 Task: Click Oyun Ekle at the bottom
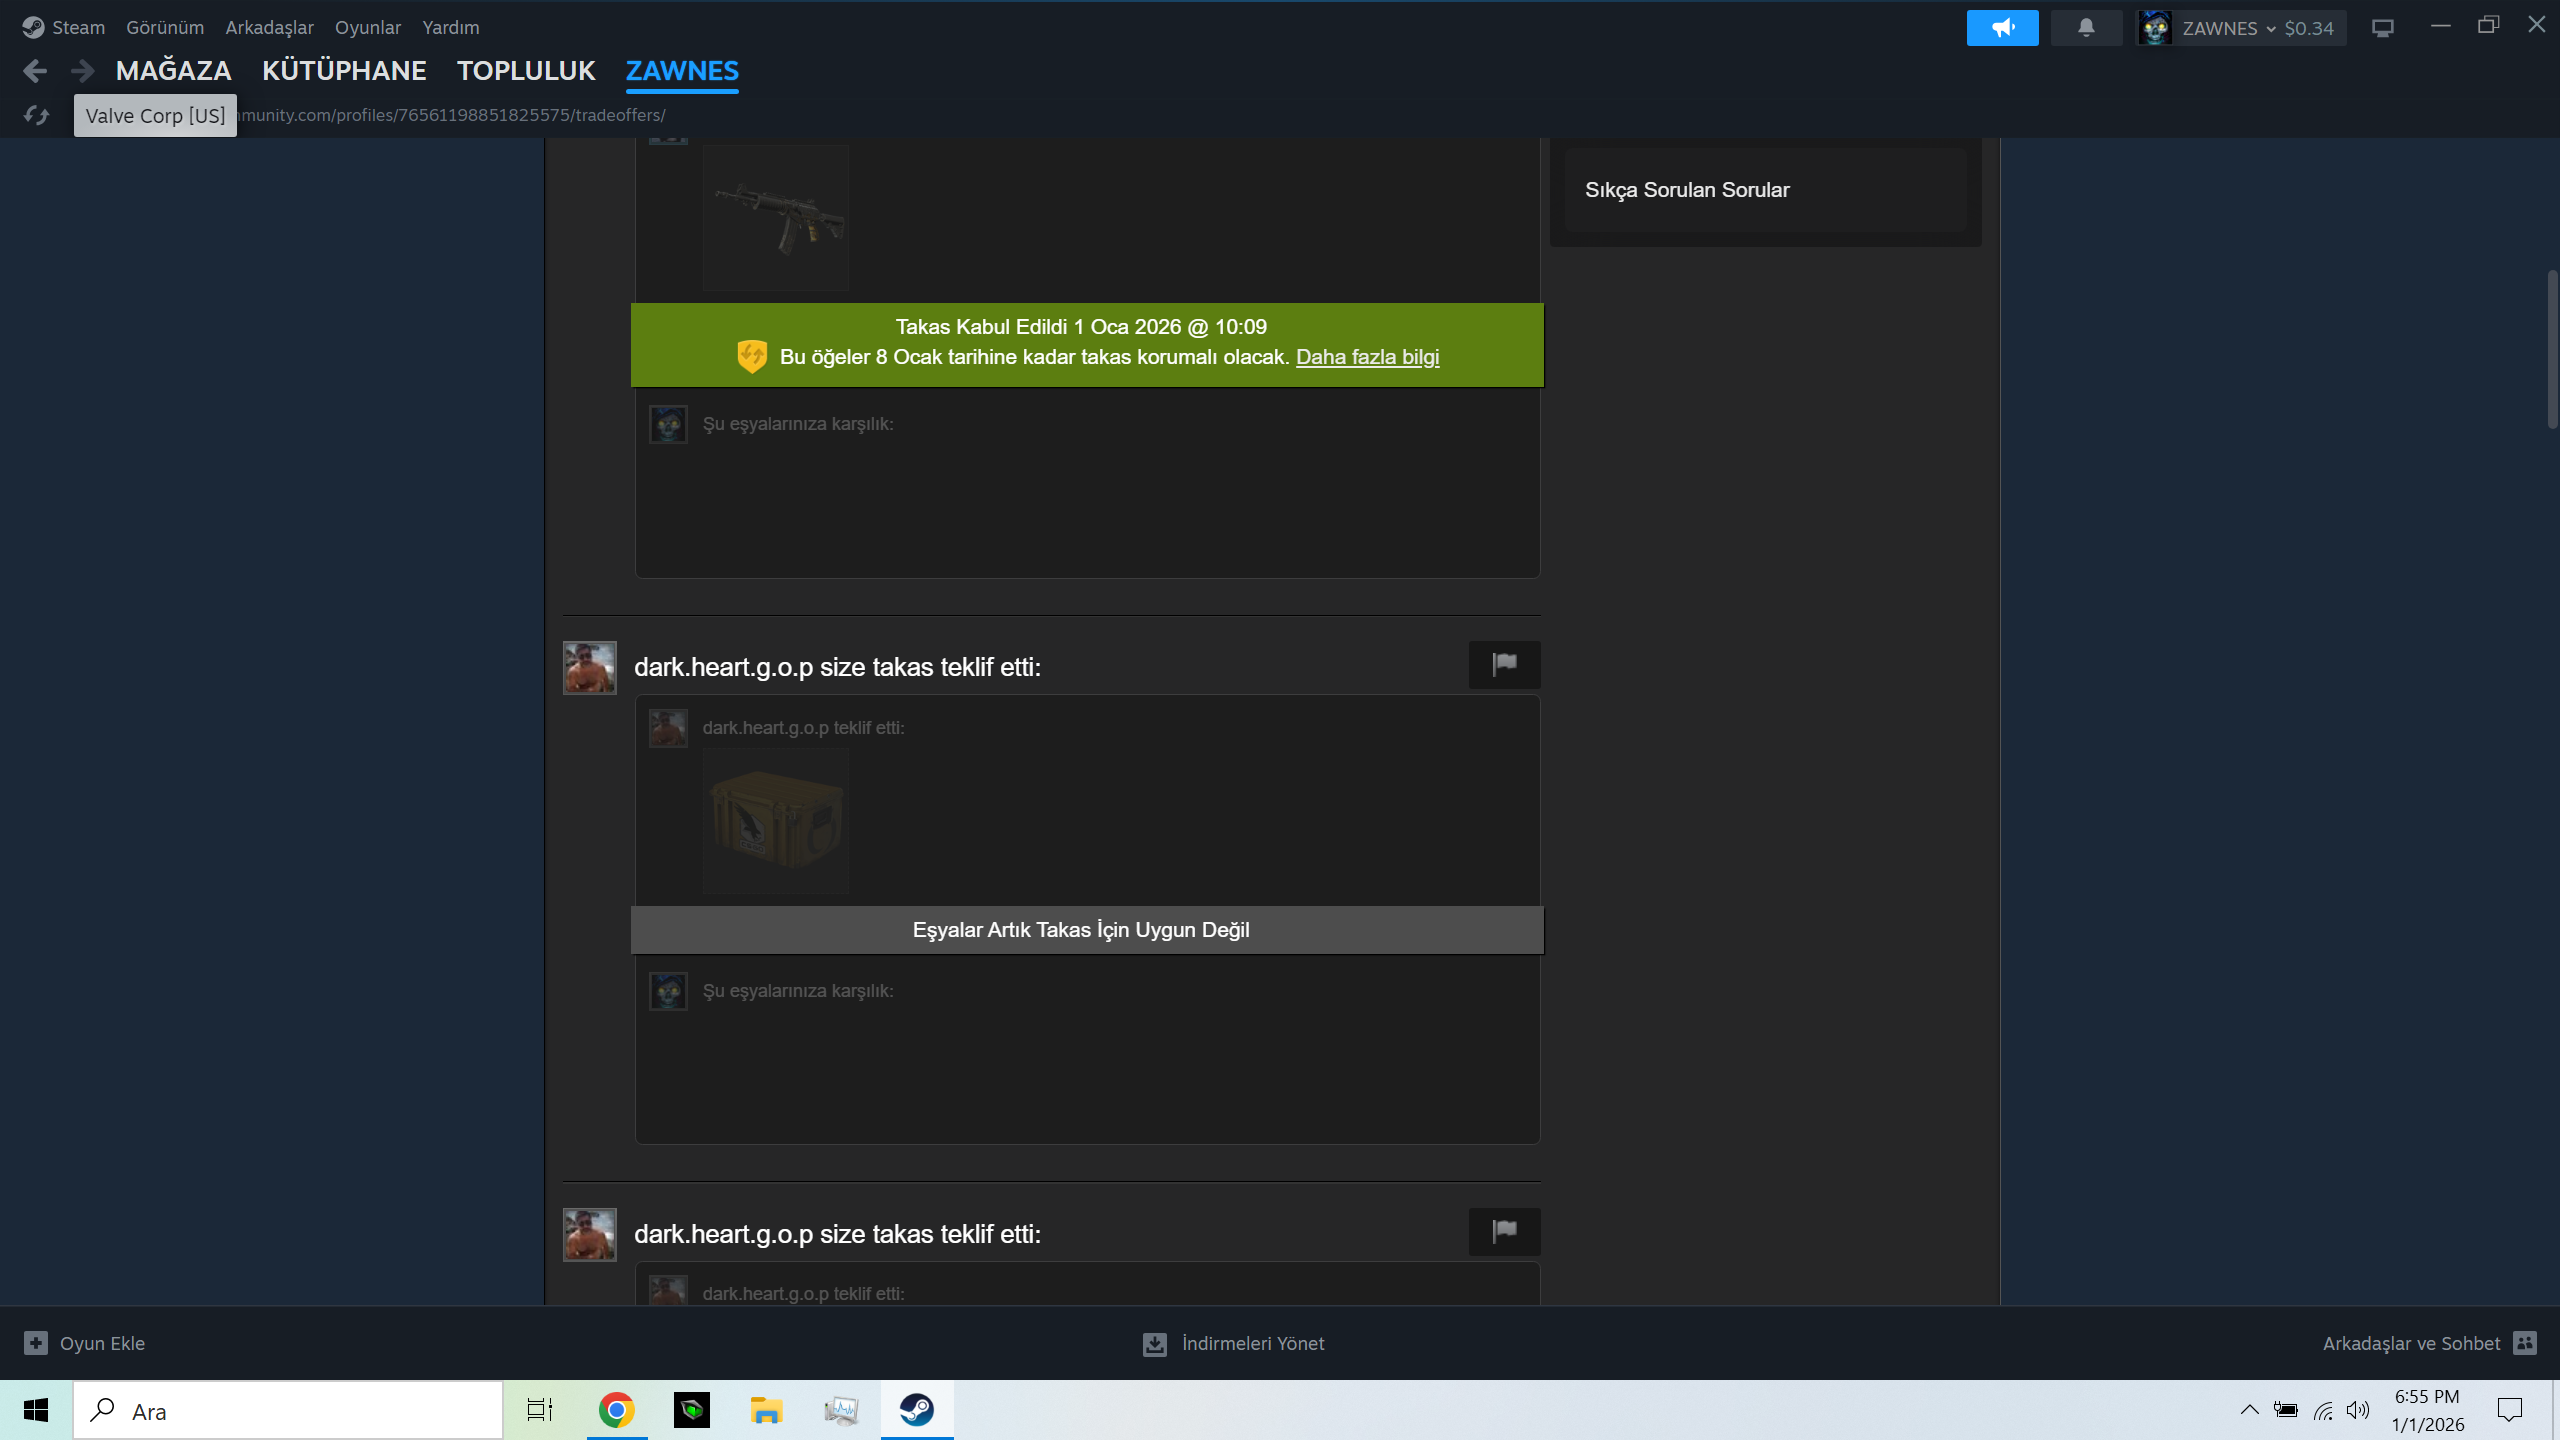pyautogui.click(x=102, y=1343)
